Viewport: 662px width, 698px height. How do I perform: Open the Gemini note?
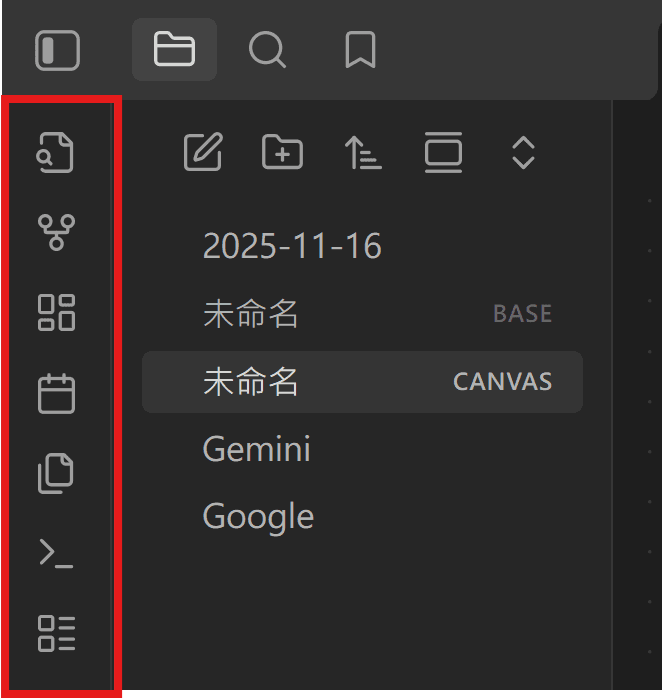pyautogui.click(x=256, y=449)
